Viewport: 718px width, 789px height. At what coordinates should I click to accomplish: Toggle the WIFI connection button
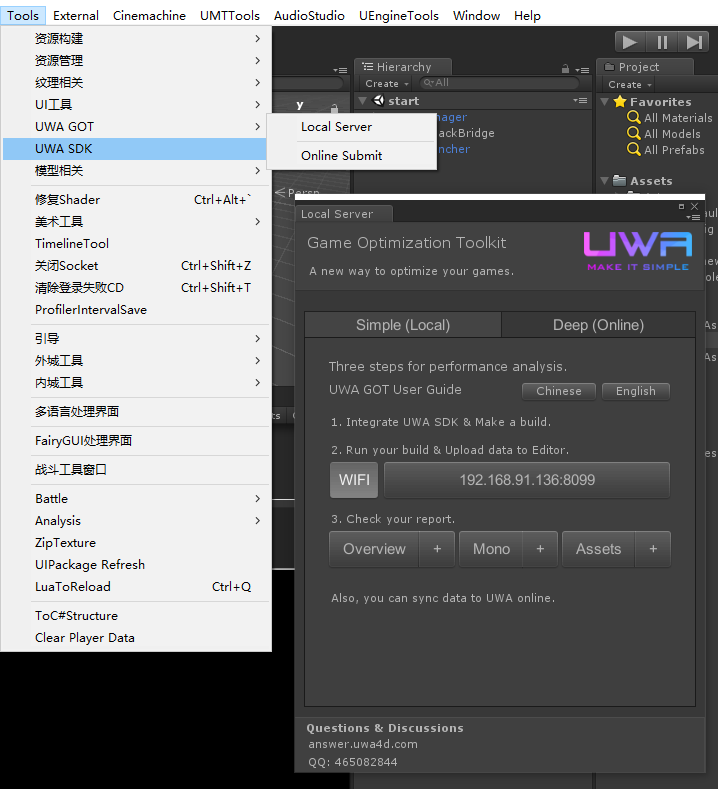click(354, 480)
